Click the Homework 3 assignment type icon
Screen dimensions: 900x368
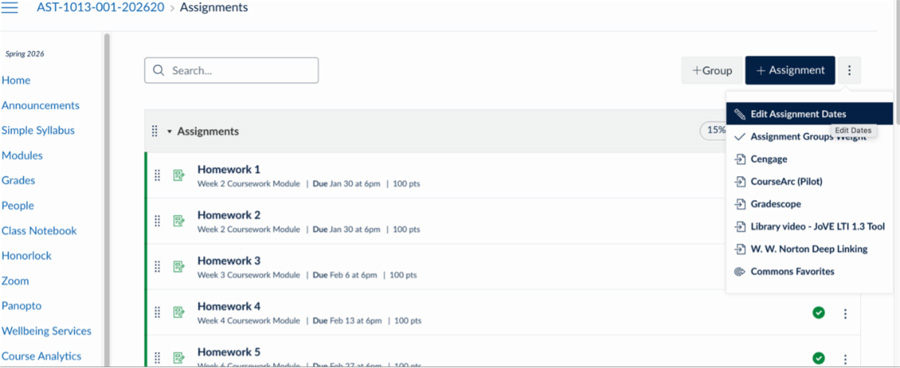click(179, 266)
